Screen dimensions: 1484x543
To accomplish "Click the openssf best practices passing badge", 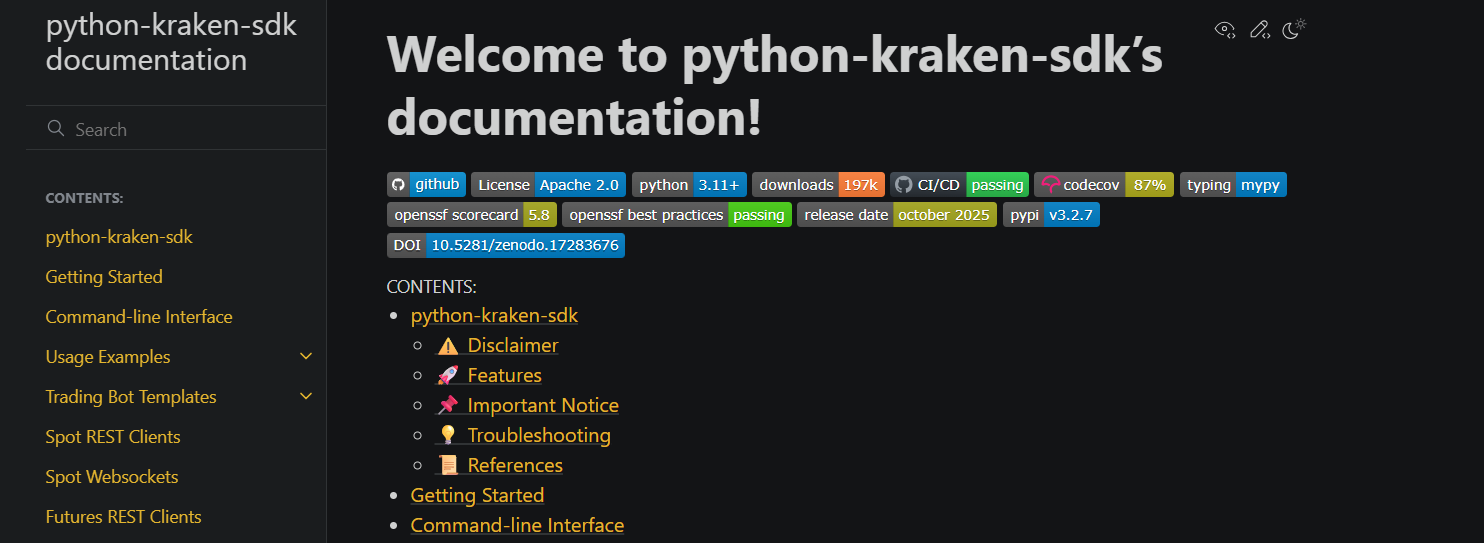I will pos(677,215).
